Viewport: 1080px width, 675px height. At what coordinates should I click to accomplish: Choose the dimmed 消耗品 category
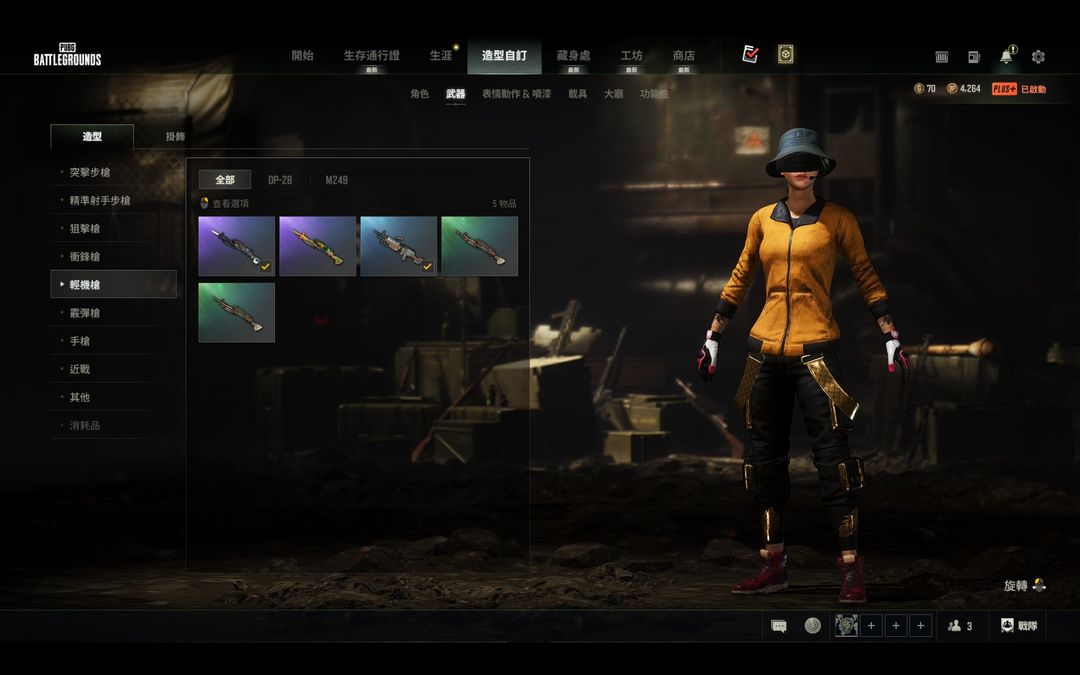(114, 426)
